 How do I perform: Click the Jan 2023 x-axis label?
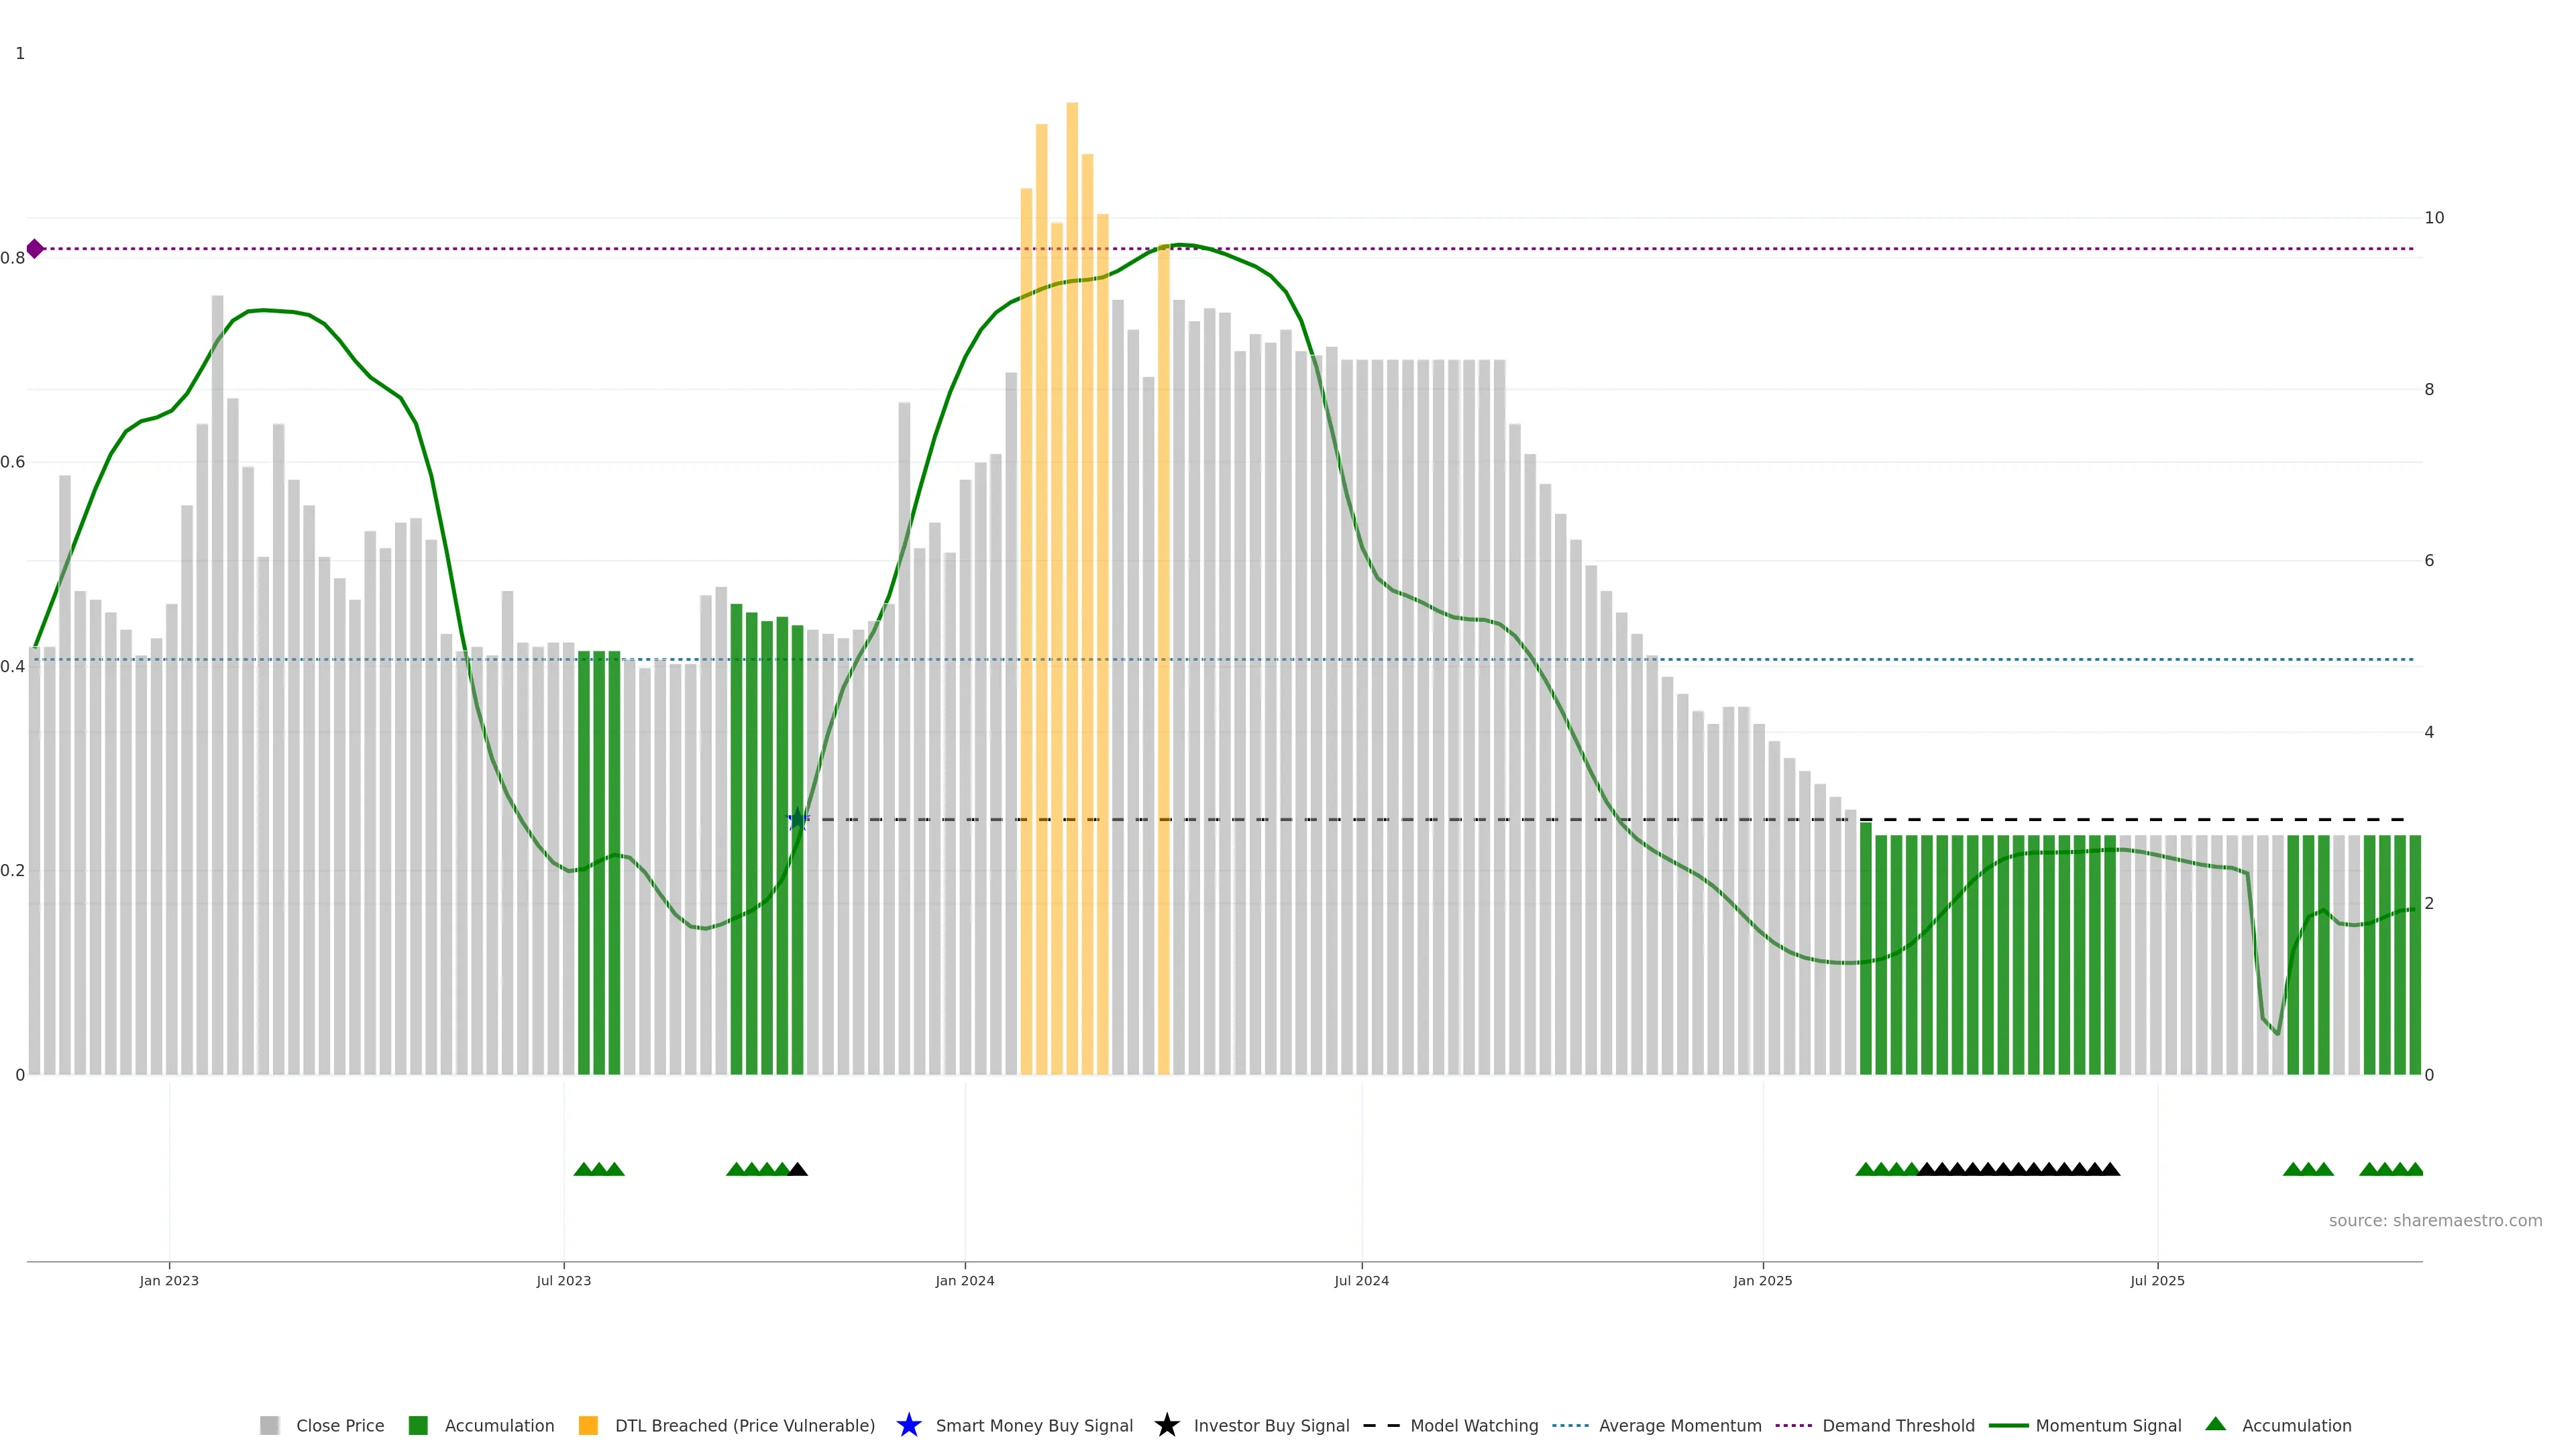pyautogui.click(x=169, y=1280)
